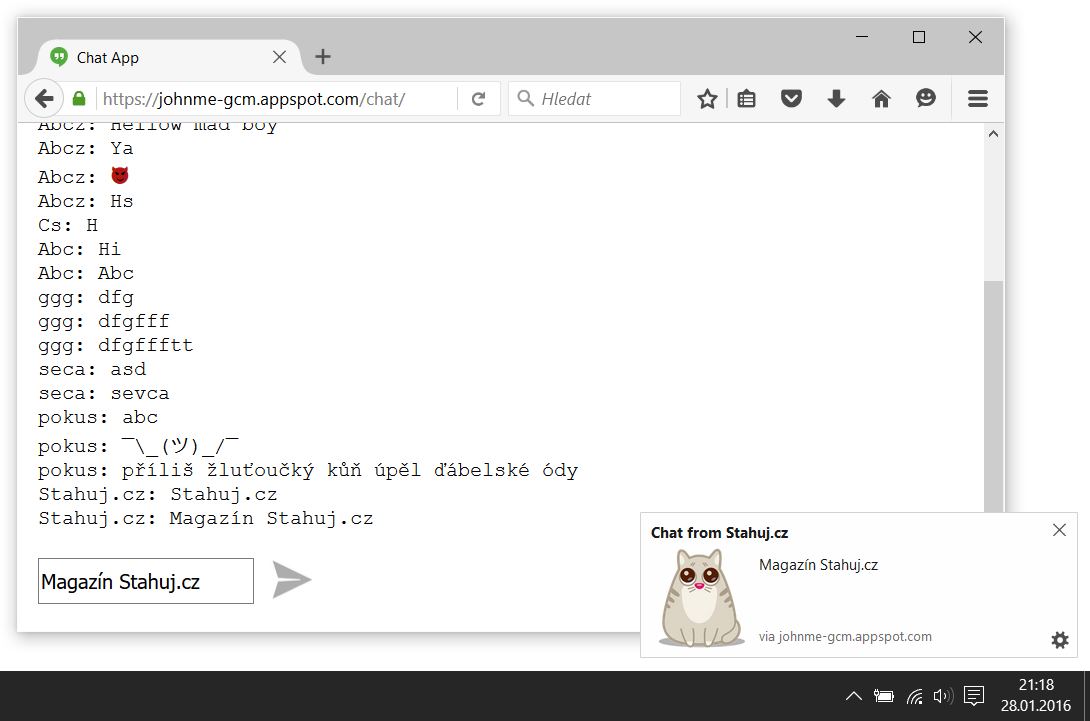This screenshot has height=721, width=1090.
Task: Click the message 'ggg: dfgfff'
Action: pos(104,321)
